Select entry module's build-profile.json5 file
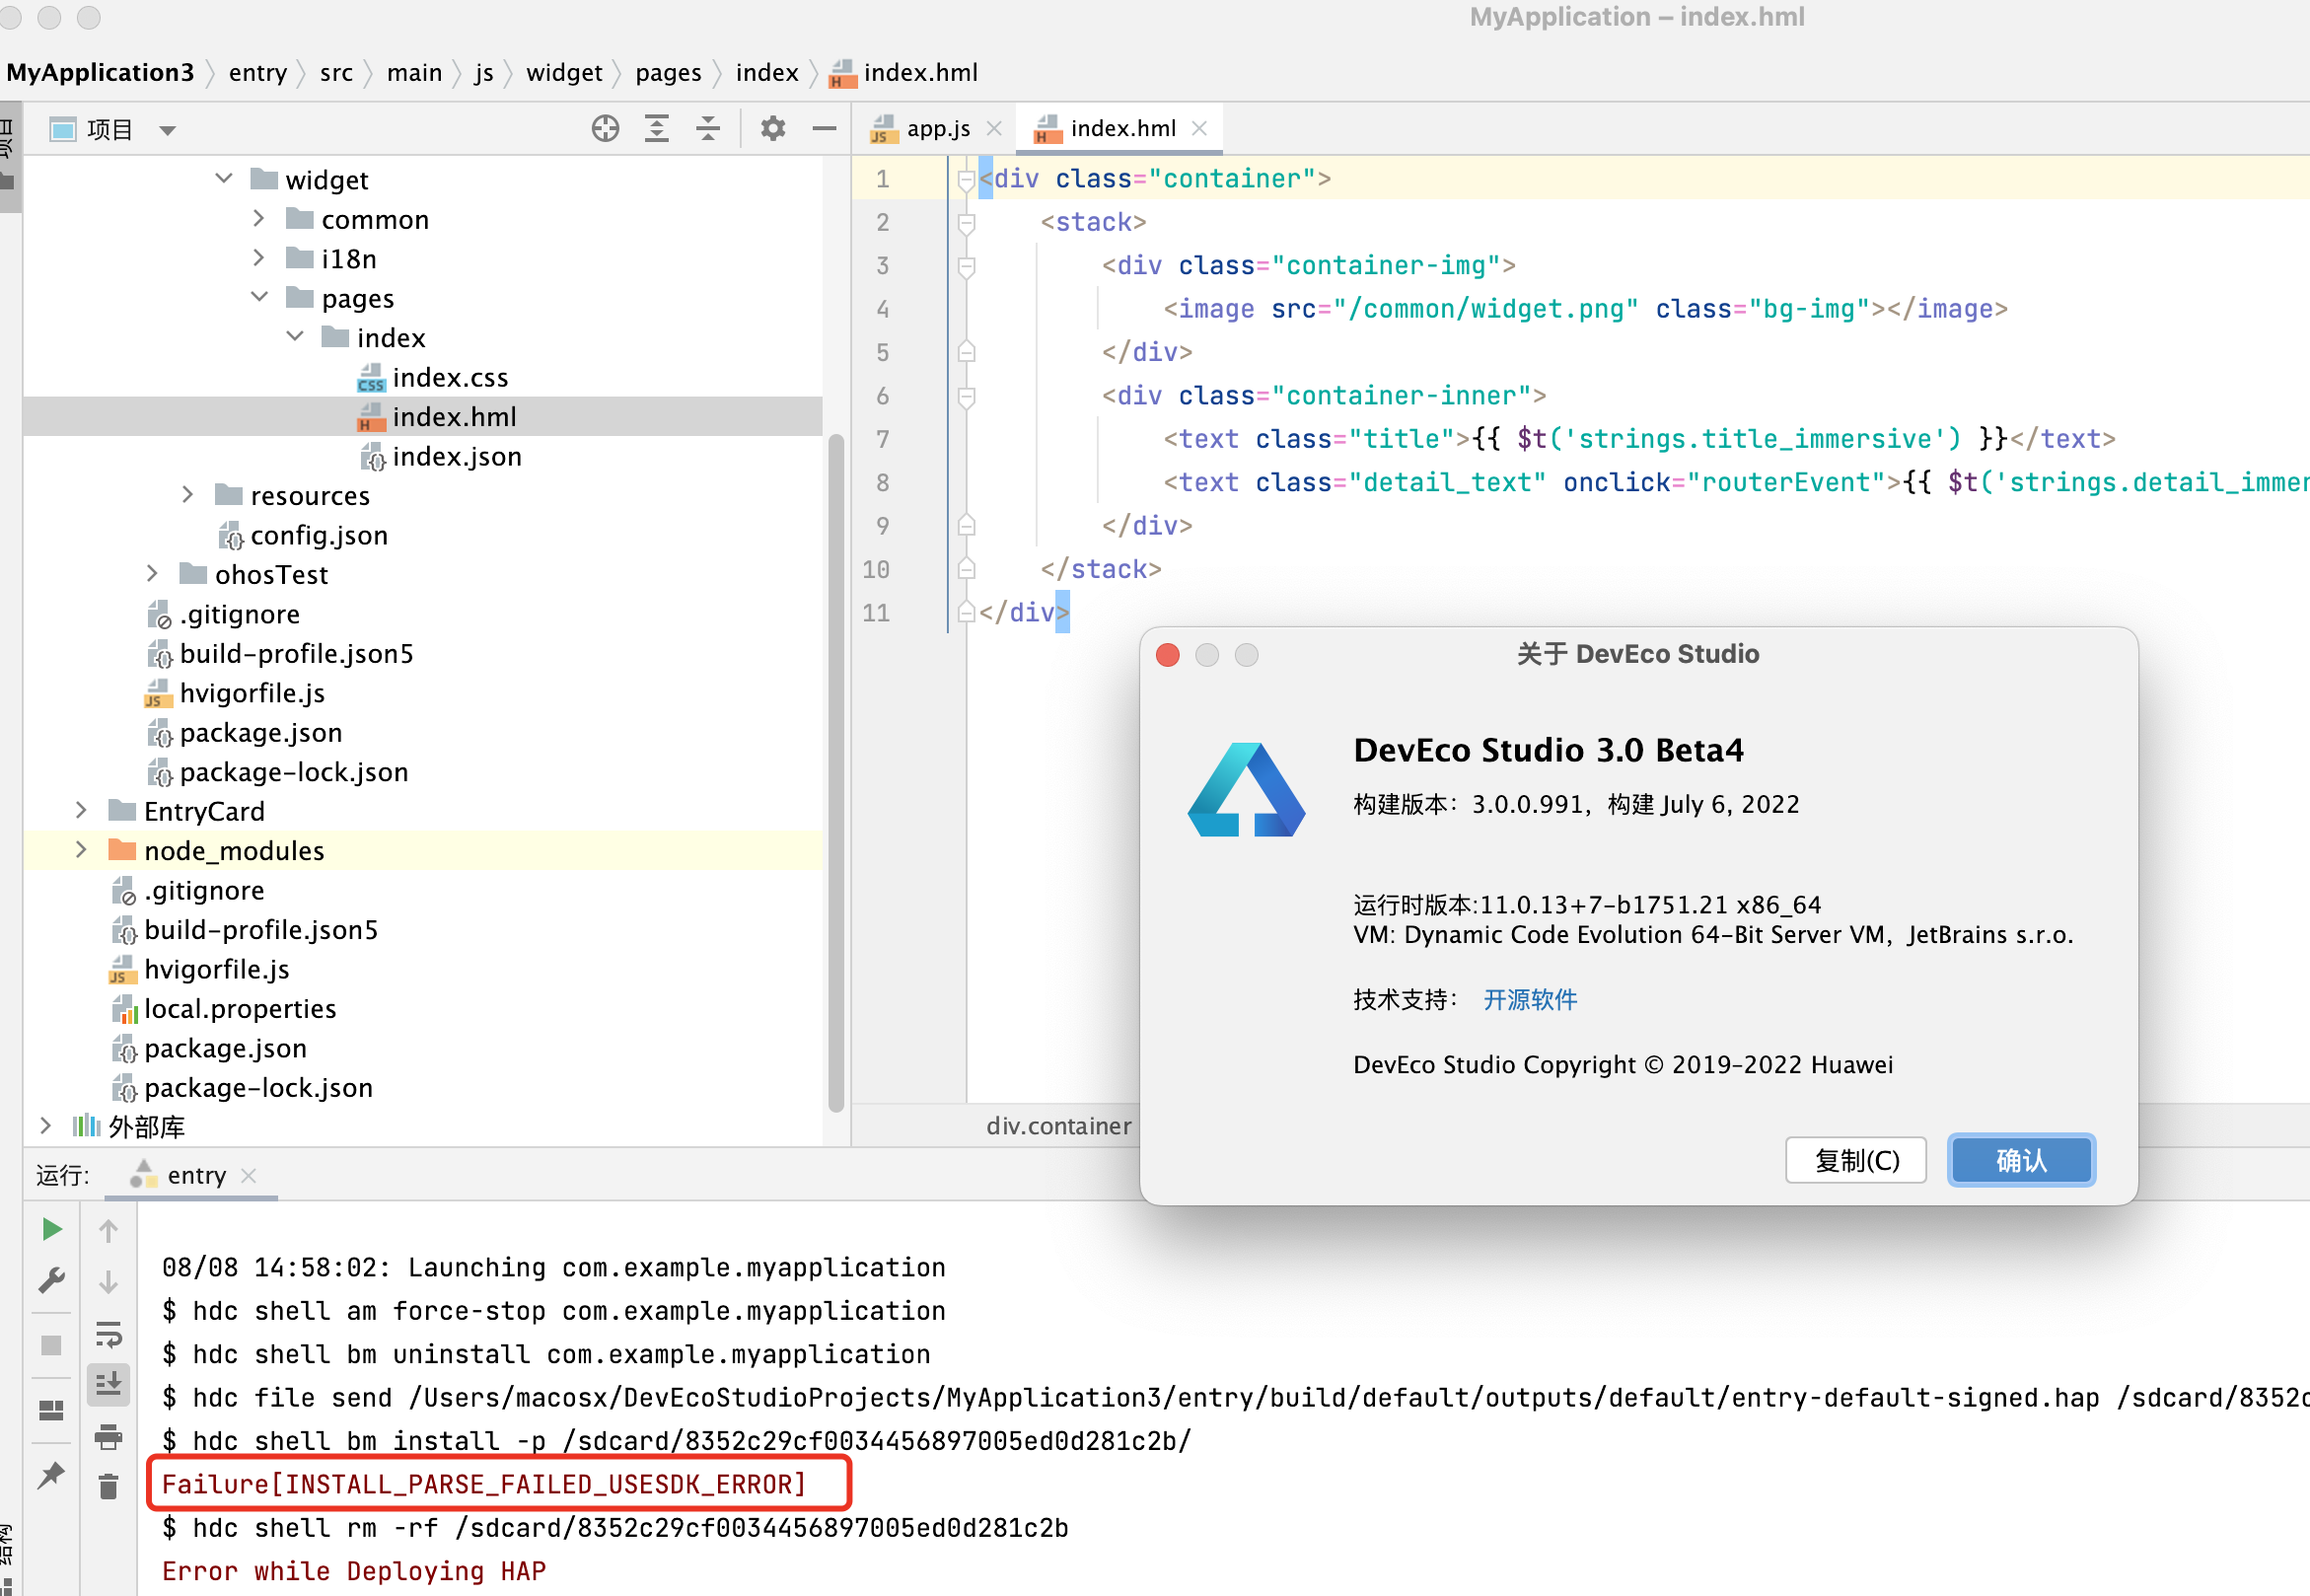 (x=280, y=653)
